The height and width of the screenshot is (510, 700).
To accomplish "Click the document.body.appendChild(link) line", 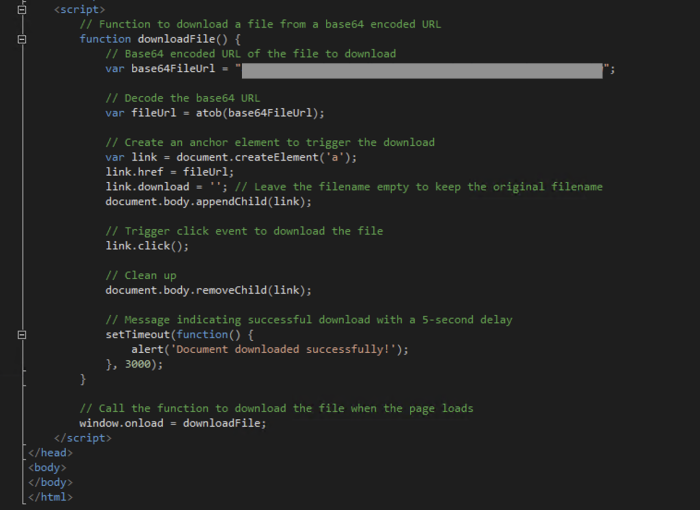I will (208, 202).
